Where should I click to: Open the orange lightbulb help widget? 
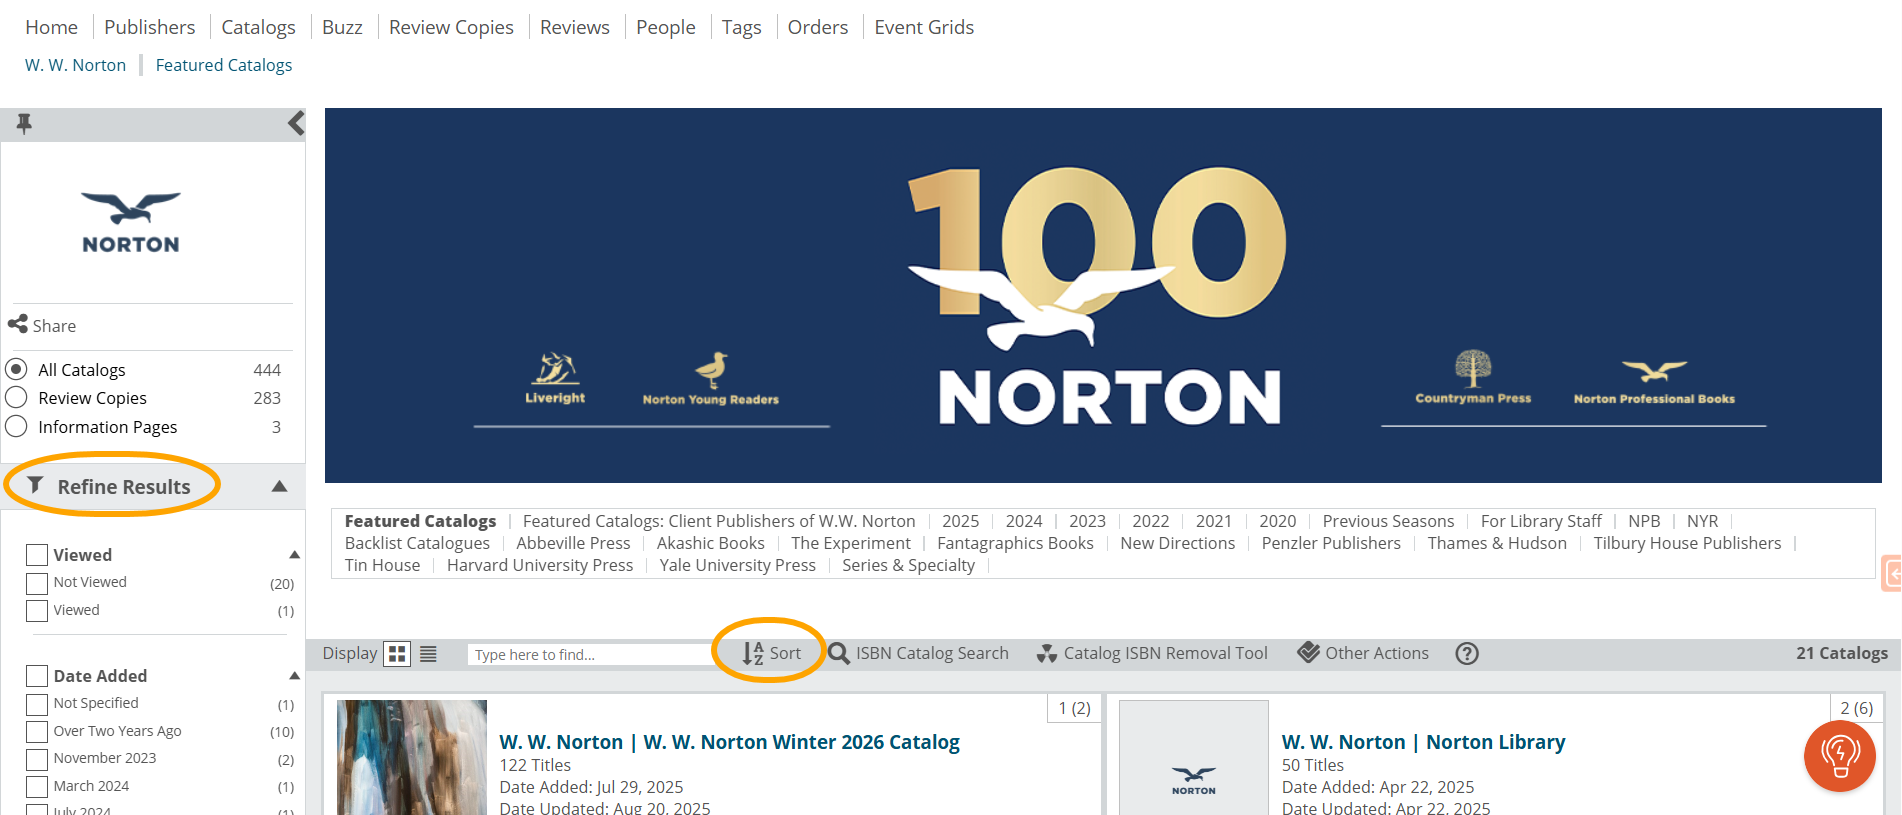1840,756
